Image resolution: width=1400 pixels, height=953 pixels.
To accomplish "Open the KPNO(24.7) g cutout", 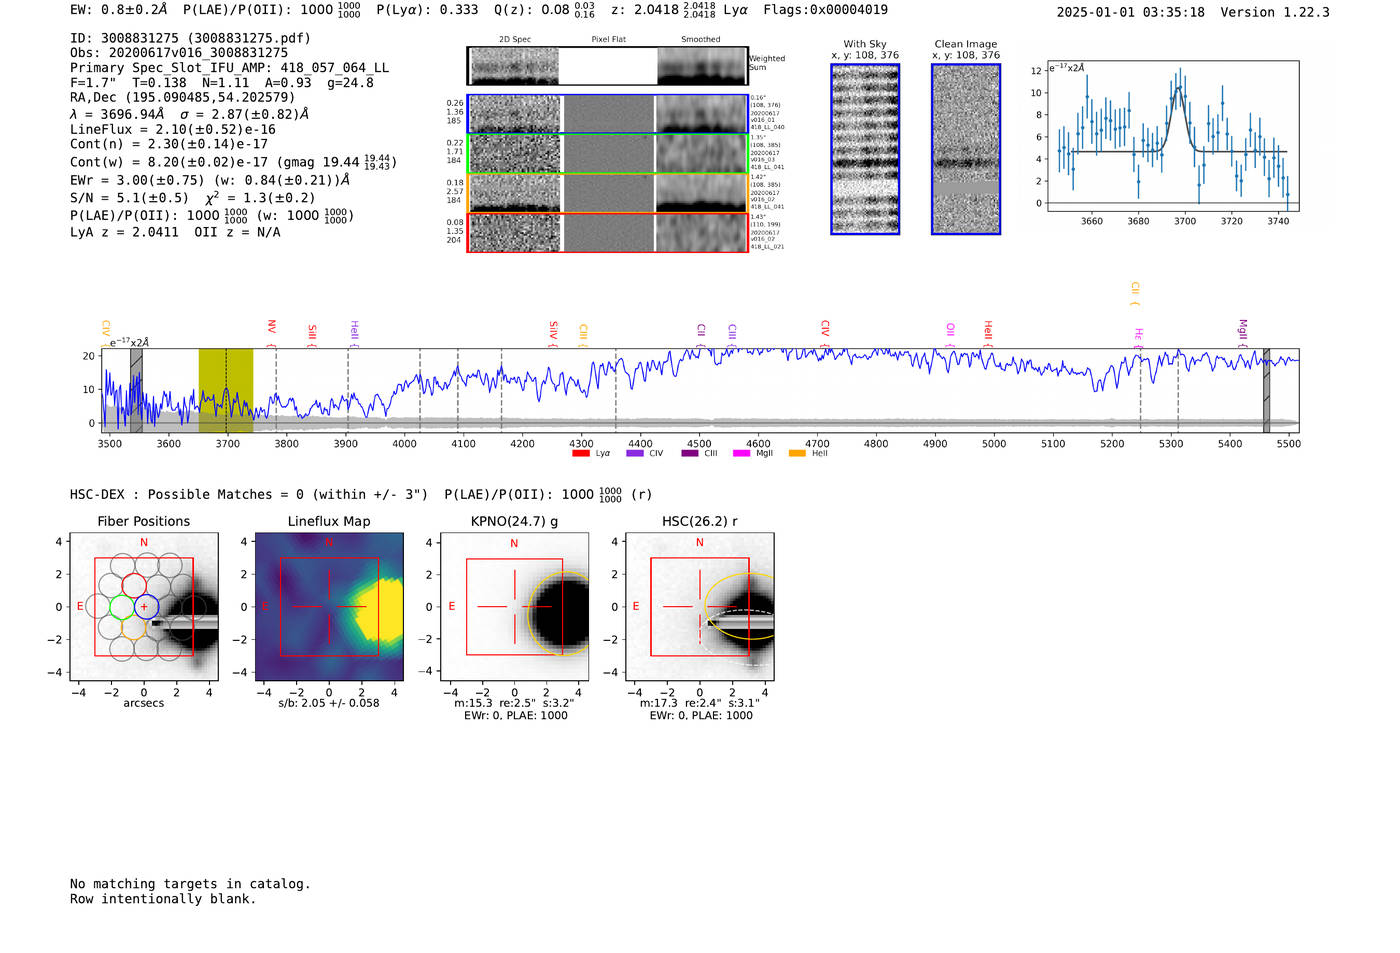I will 514,607.
